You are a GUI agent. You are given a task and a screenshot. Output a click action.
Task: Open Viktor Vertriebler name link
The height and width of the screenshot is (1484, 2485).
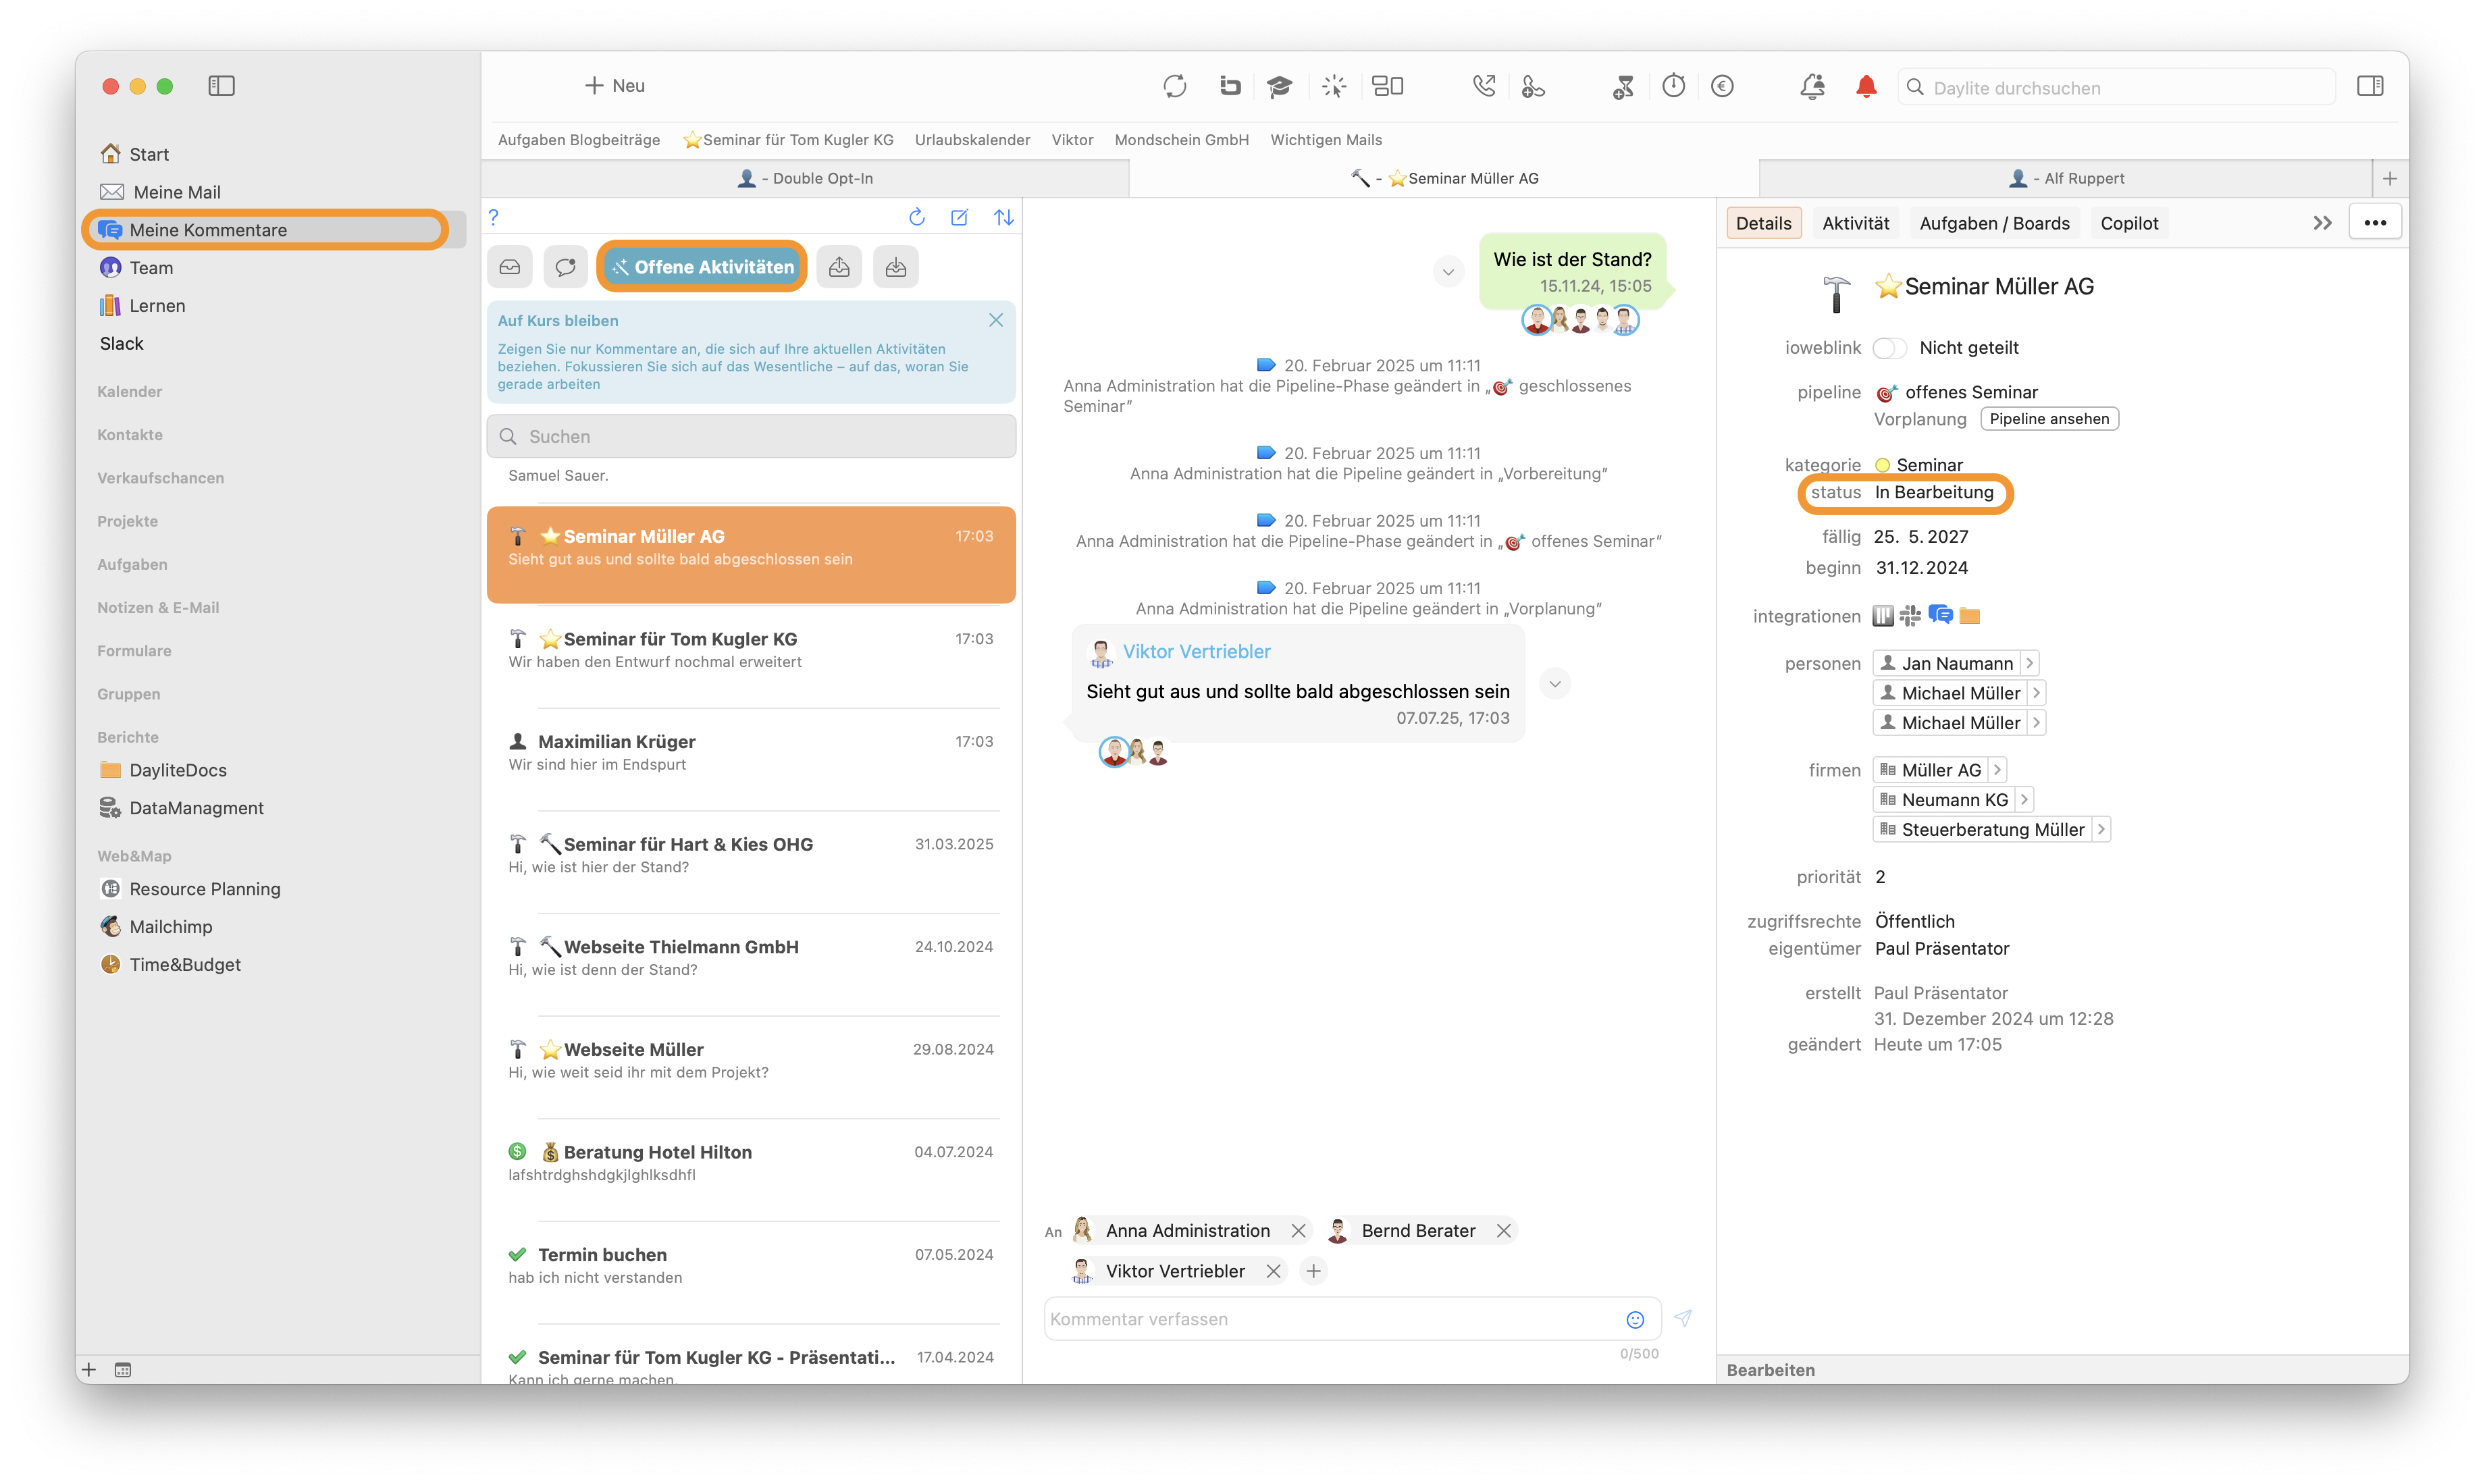coord(1196,651)
